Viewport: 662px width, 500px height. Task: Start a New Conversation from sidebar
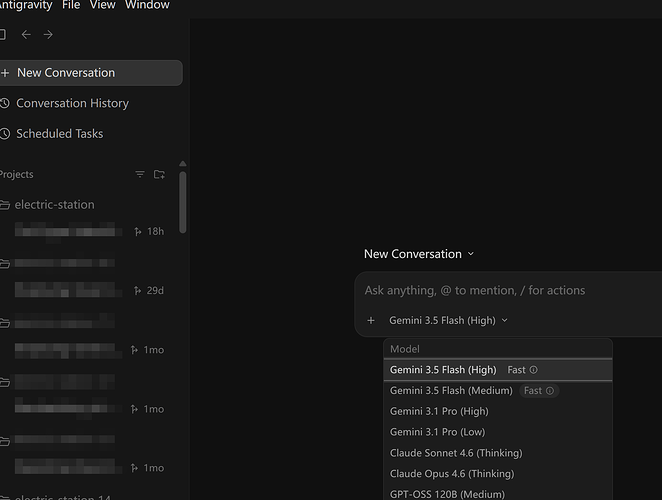click(x=91, y=73)
